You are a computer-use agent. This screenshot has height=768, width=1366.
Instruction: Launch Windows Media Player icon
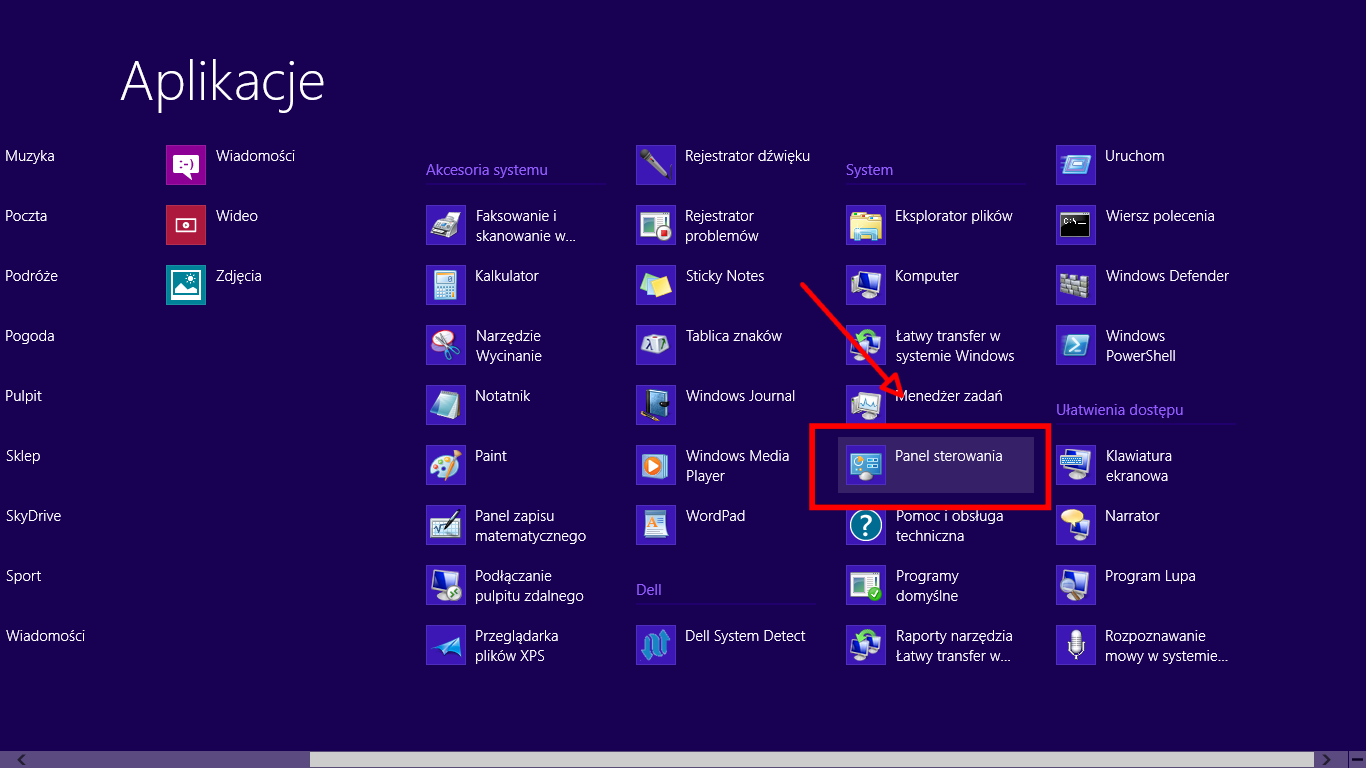coord(656,465)
